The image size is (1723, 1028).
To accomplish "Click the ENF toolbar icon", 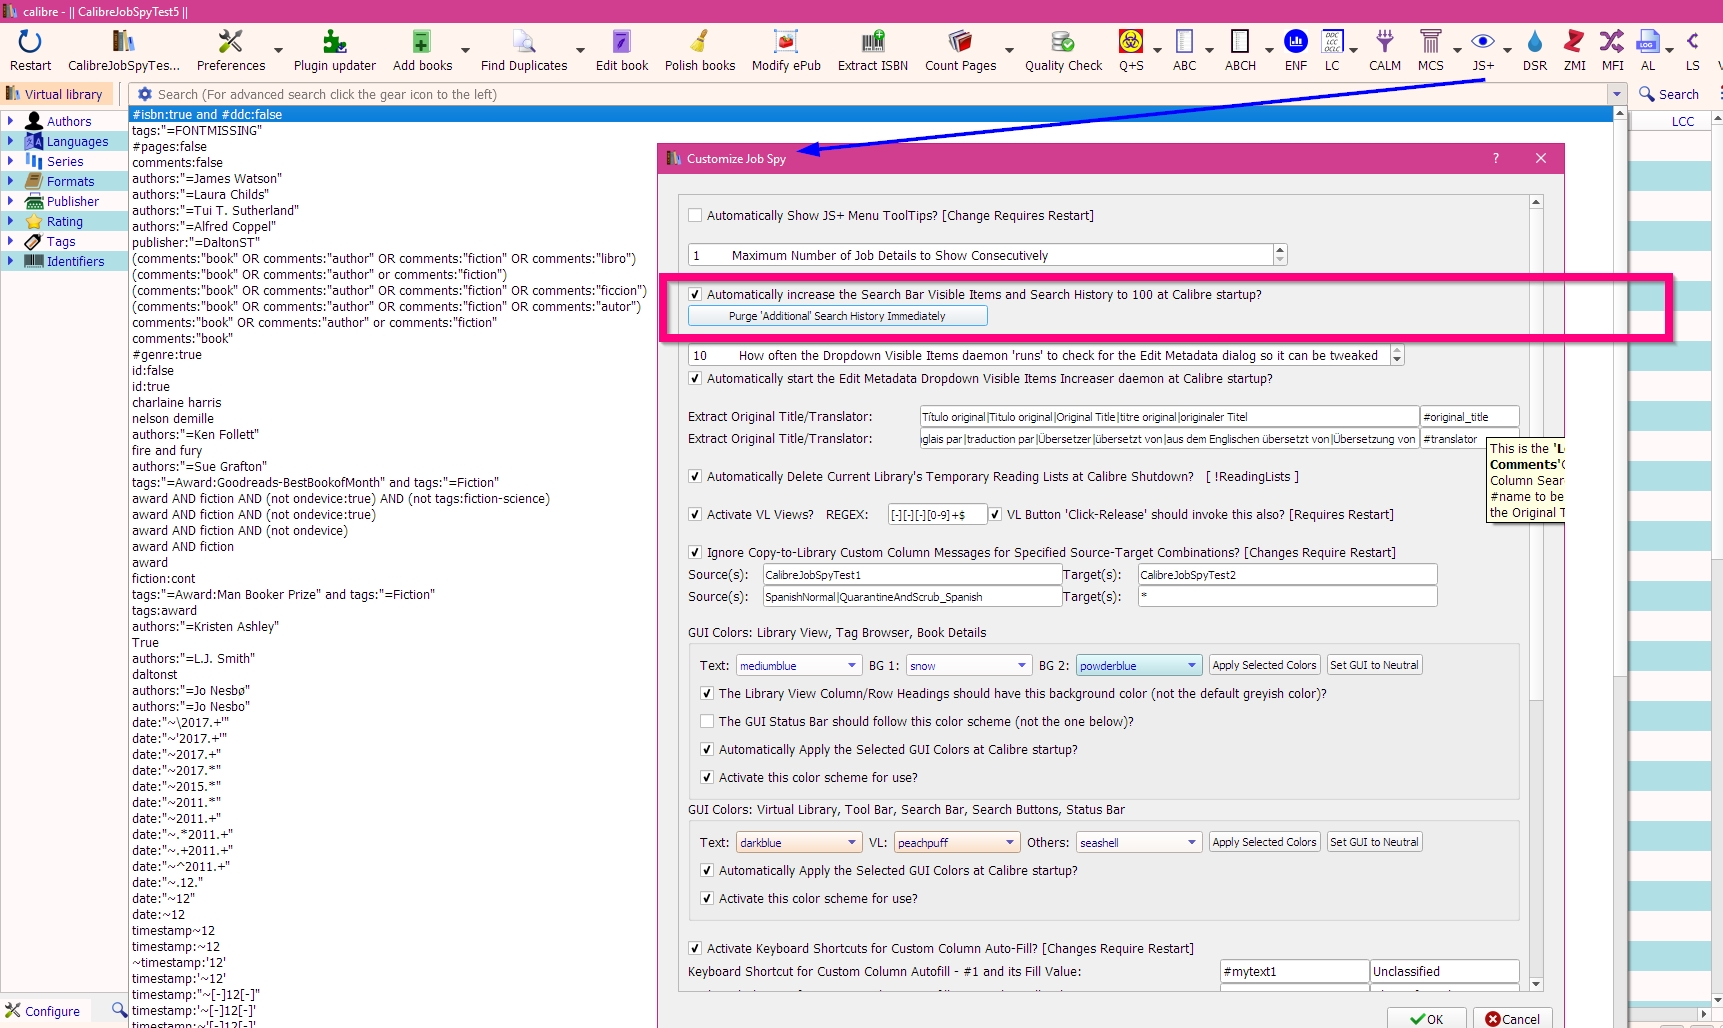I will coord(1296,42).
